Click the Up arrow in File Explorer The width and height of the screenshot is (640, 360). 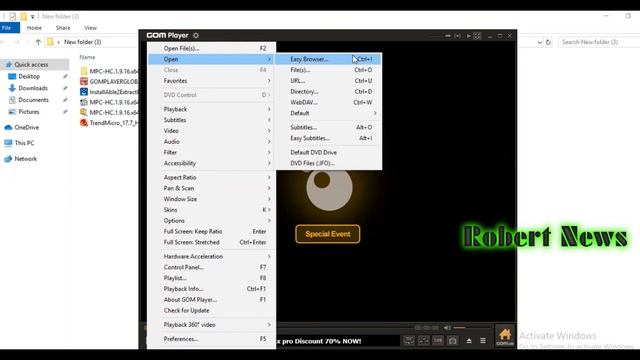tap(38, 42)
